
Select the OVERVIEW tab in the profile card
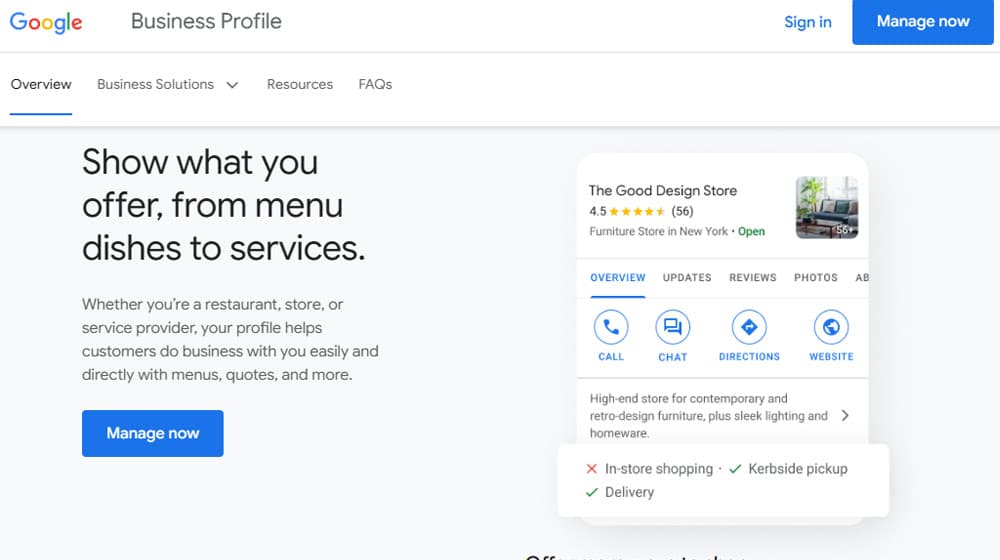pos(617,277)
